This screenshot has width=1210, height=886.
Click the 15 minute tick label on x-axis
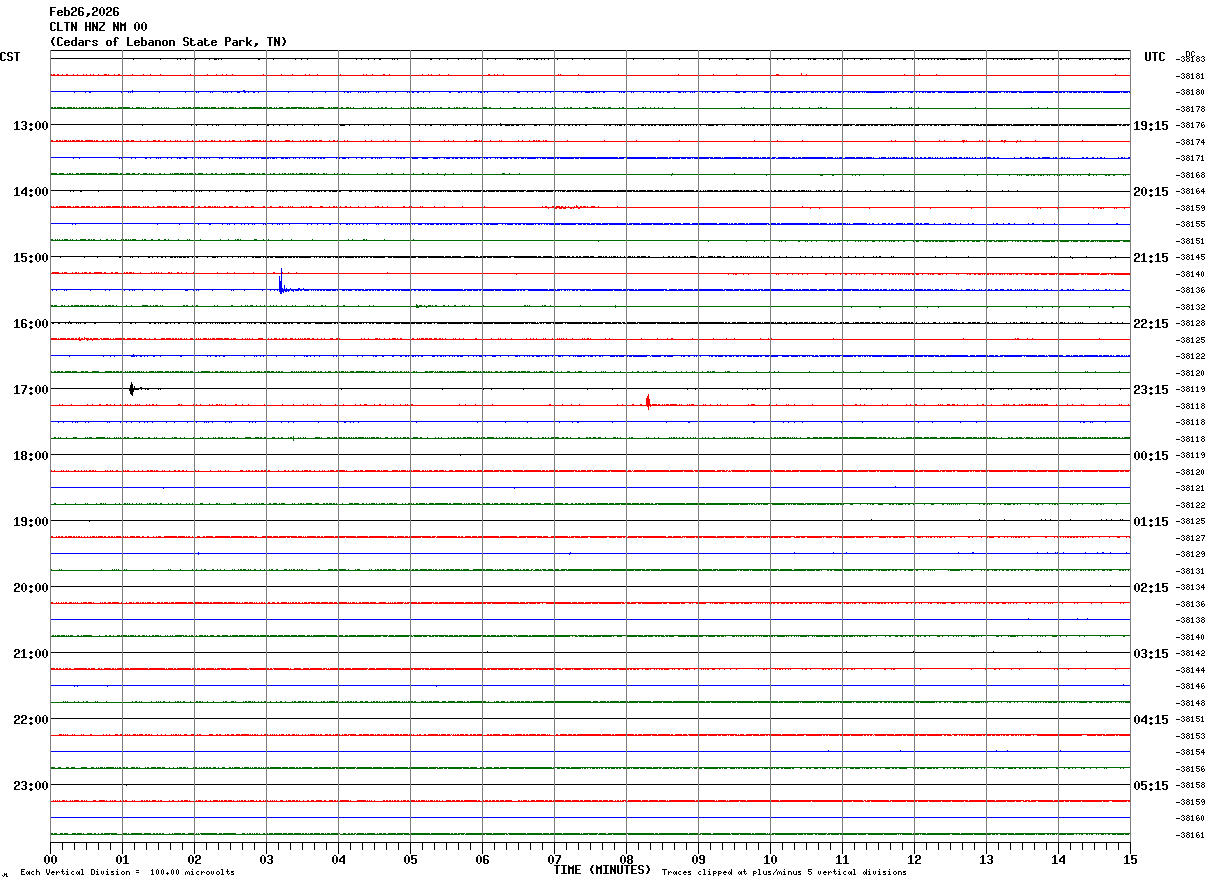(1129, 859)
